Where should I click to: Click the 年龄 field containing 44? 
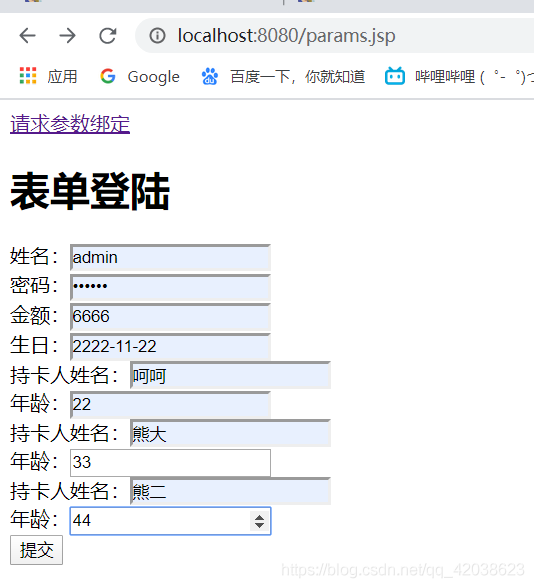[x=170, y=521]
